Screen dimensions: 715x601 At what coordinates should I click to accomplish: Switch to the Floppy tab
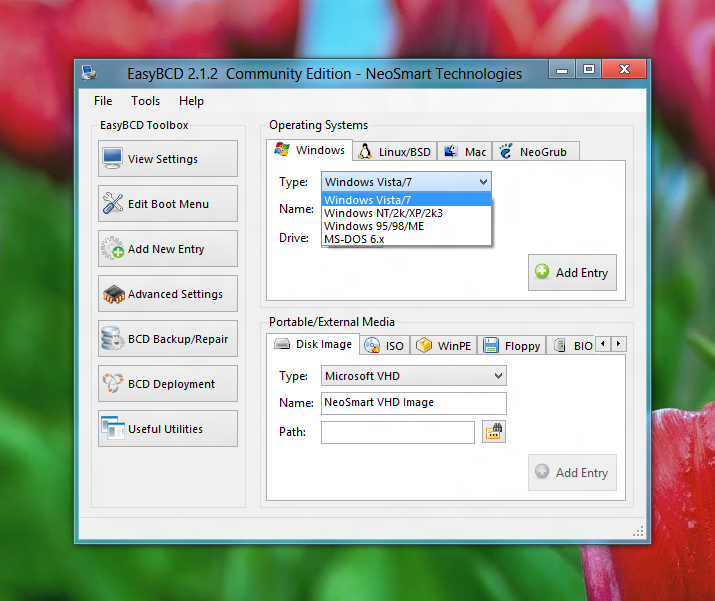[x=512, y=346]
